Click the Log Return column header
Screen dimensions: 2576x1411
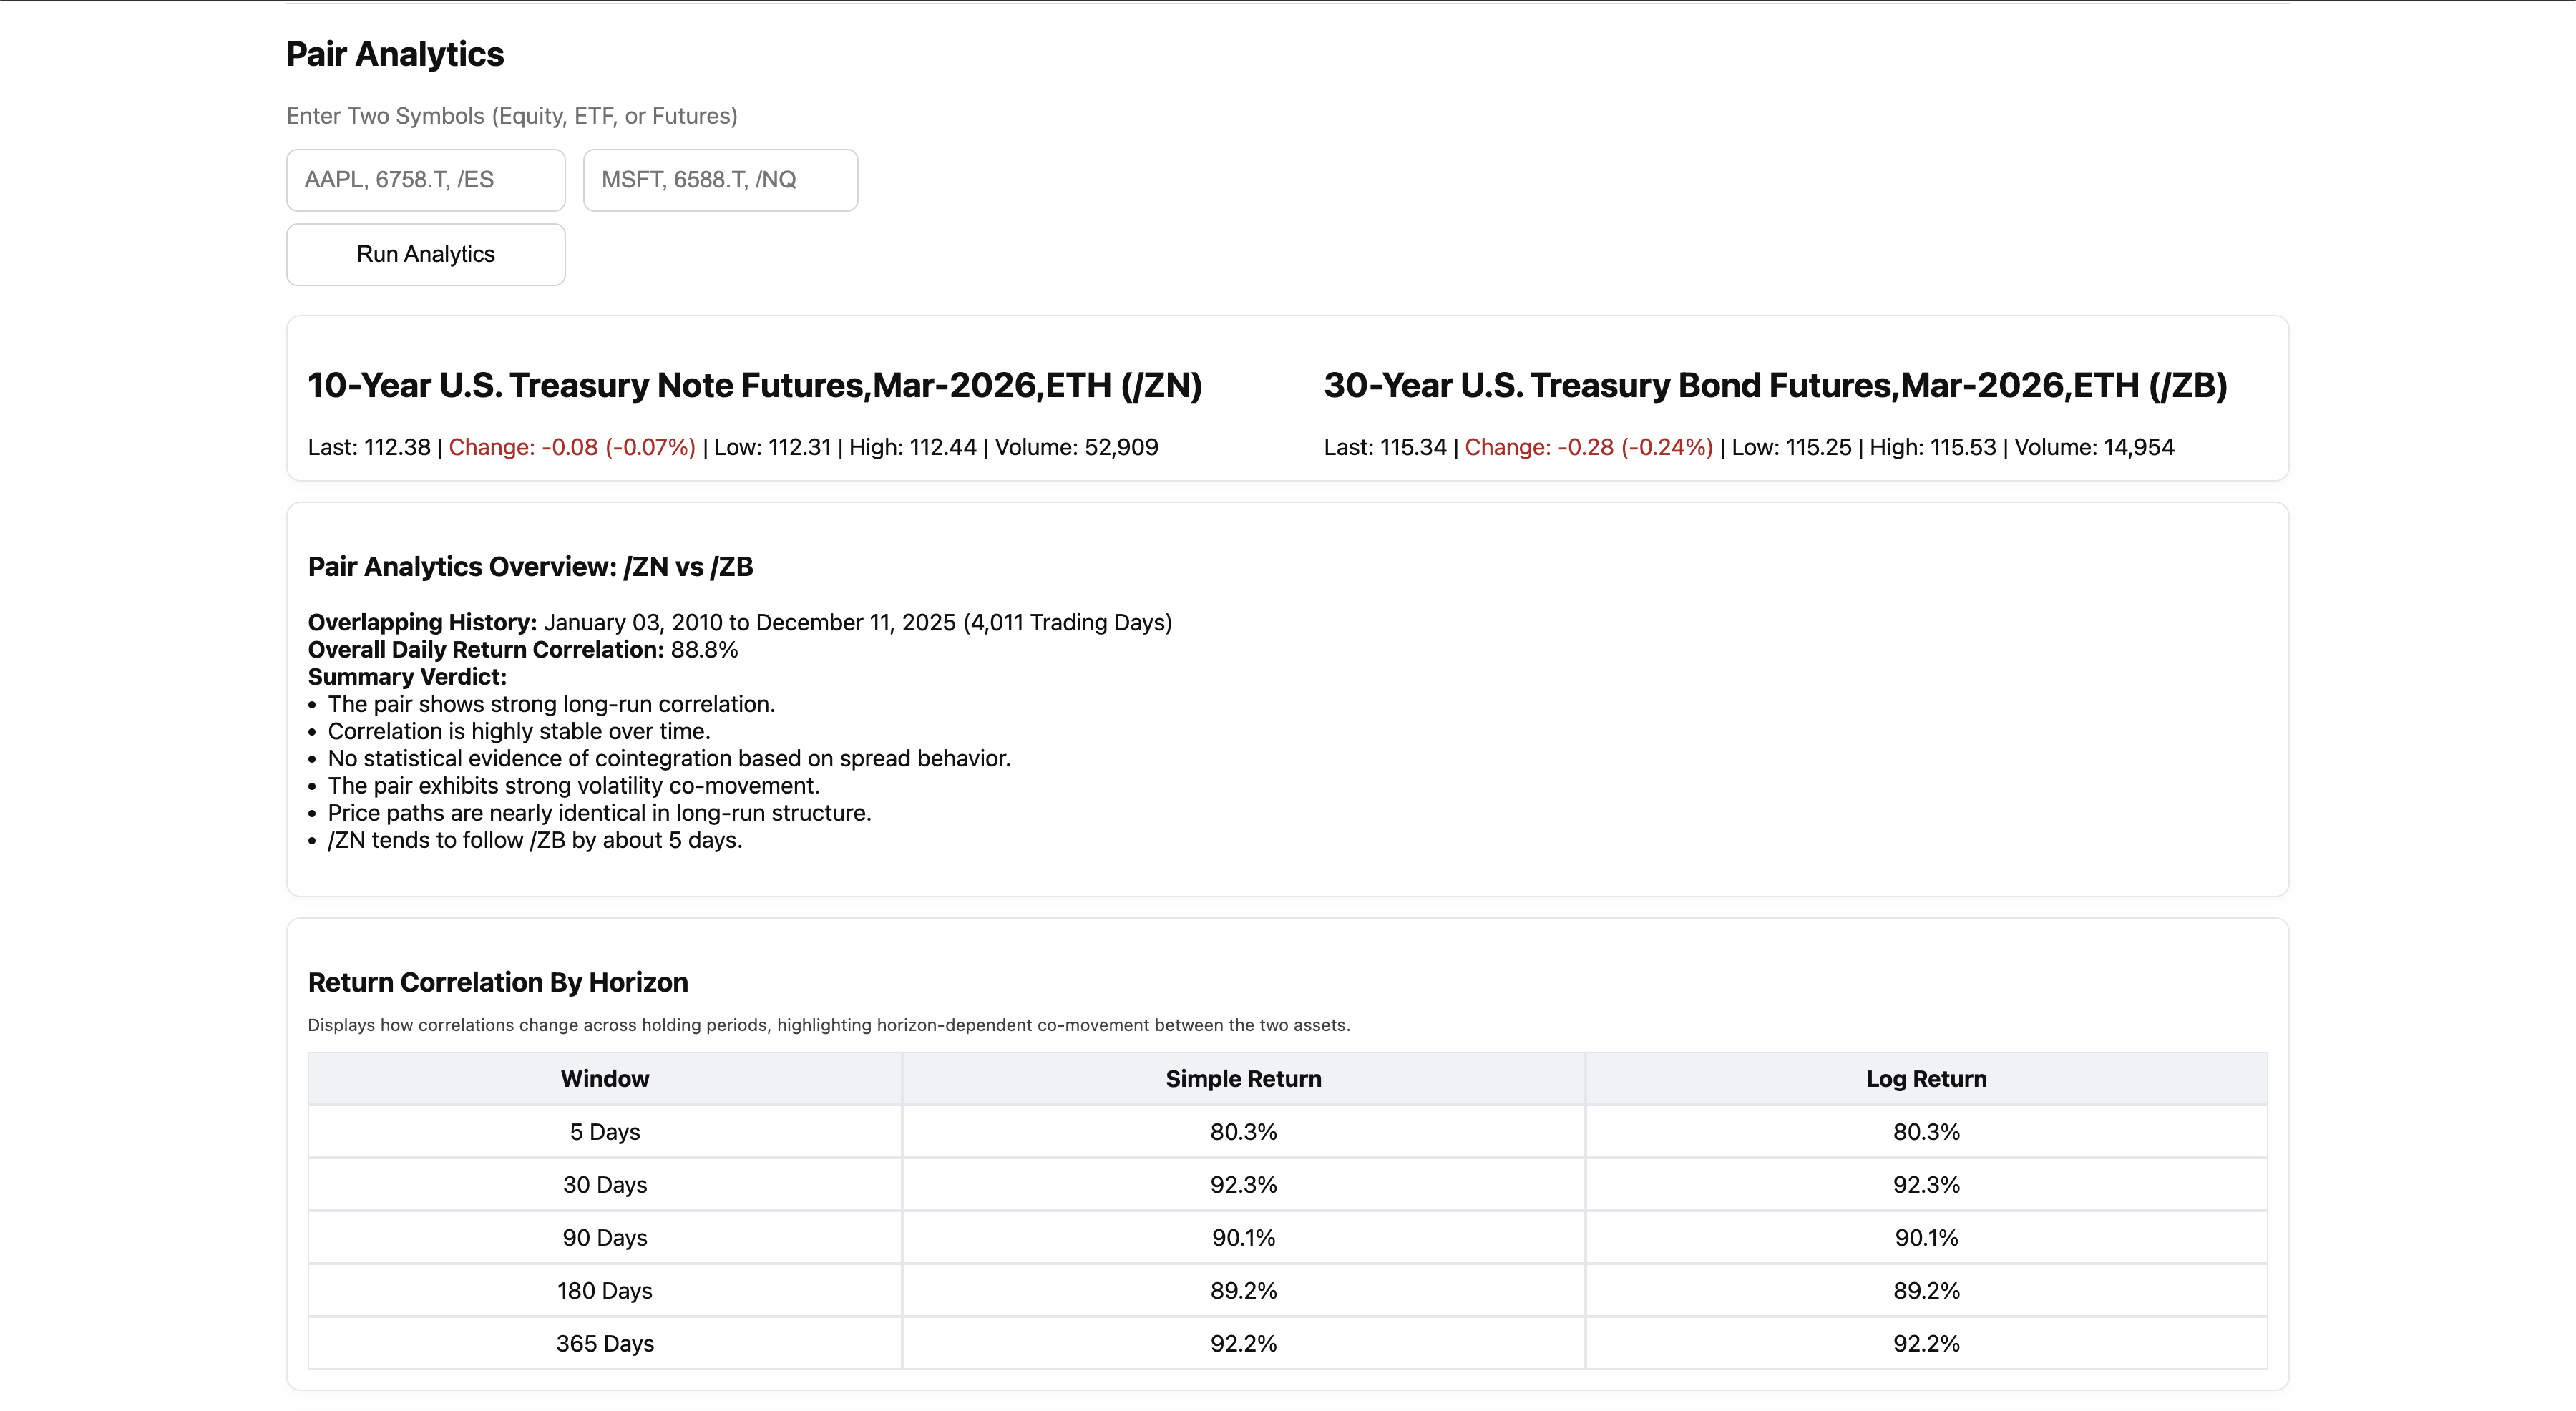(x=1926, y=1078)
